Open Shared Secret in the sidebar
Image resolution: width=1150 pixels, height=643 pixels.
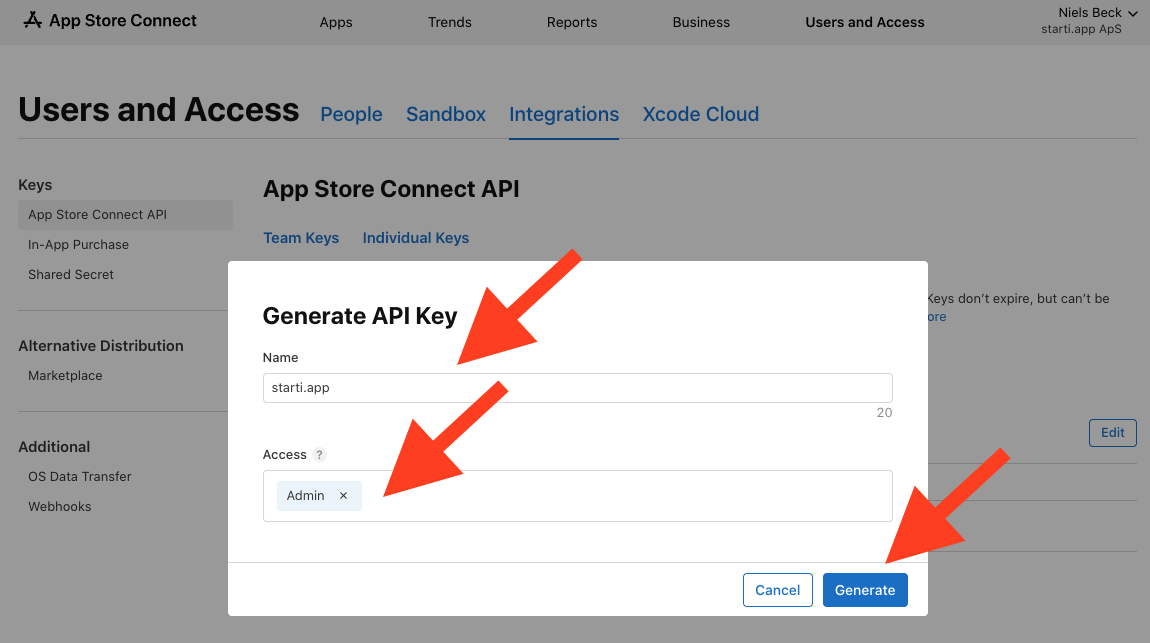pyautogui.click(x=71, y=275)
